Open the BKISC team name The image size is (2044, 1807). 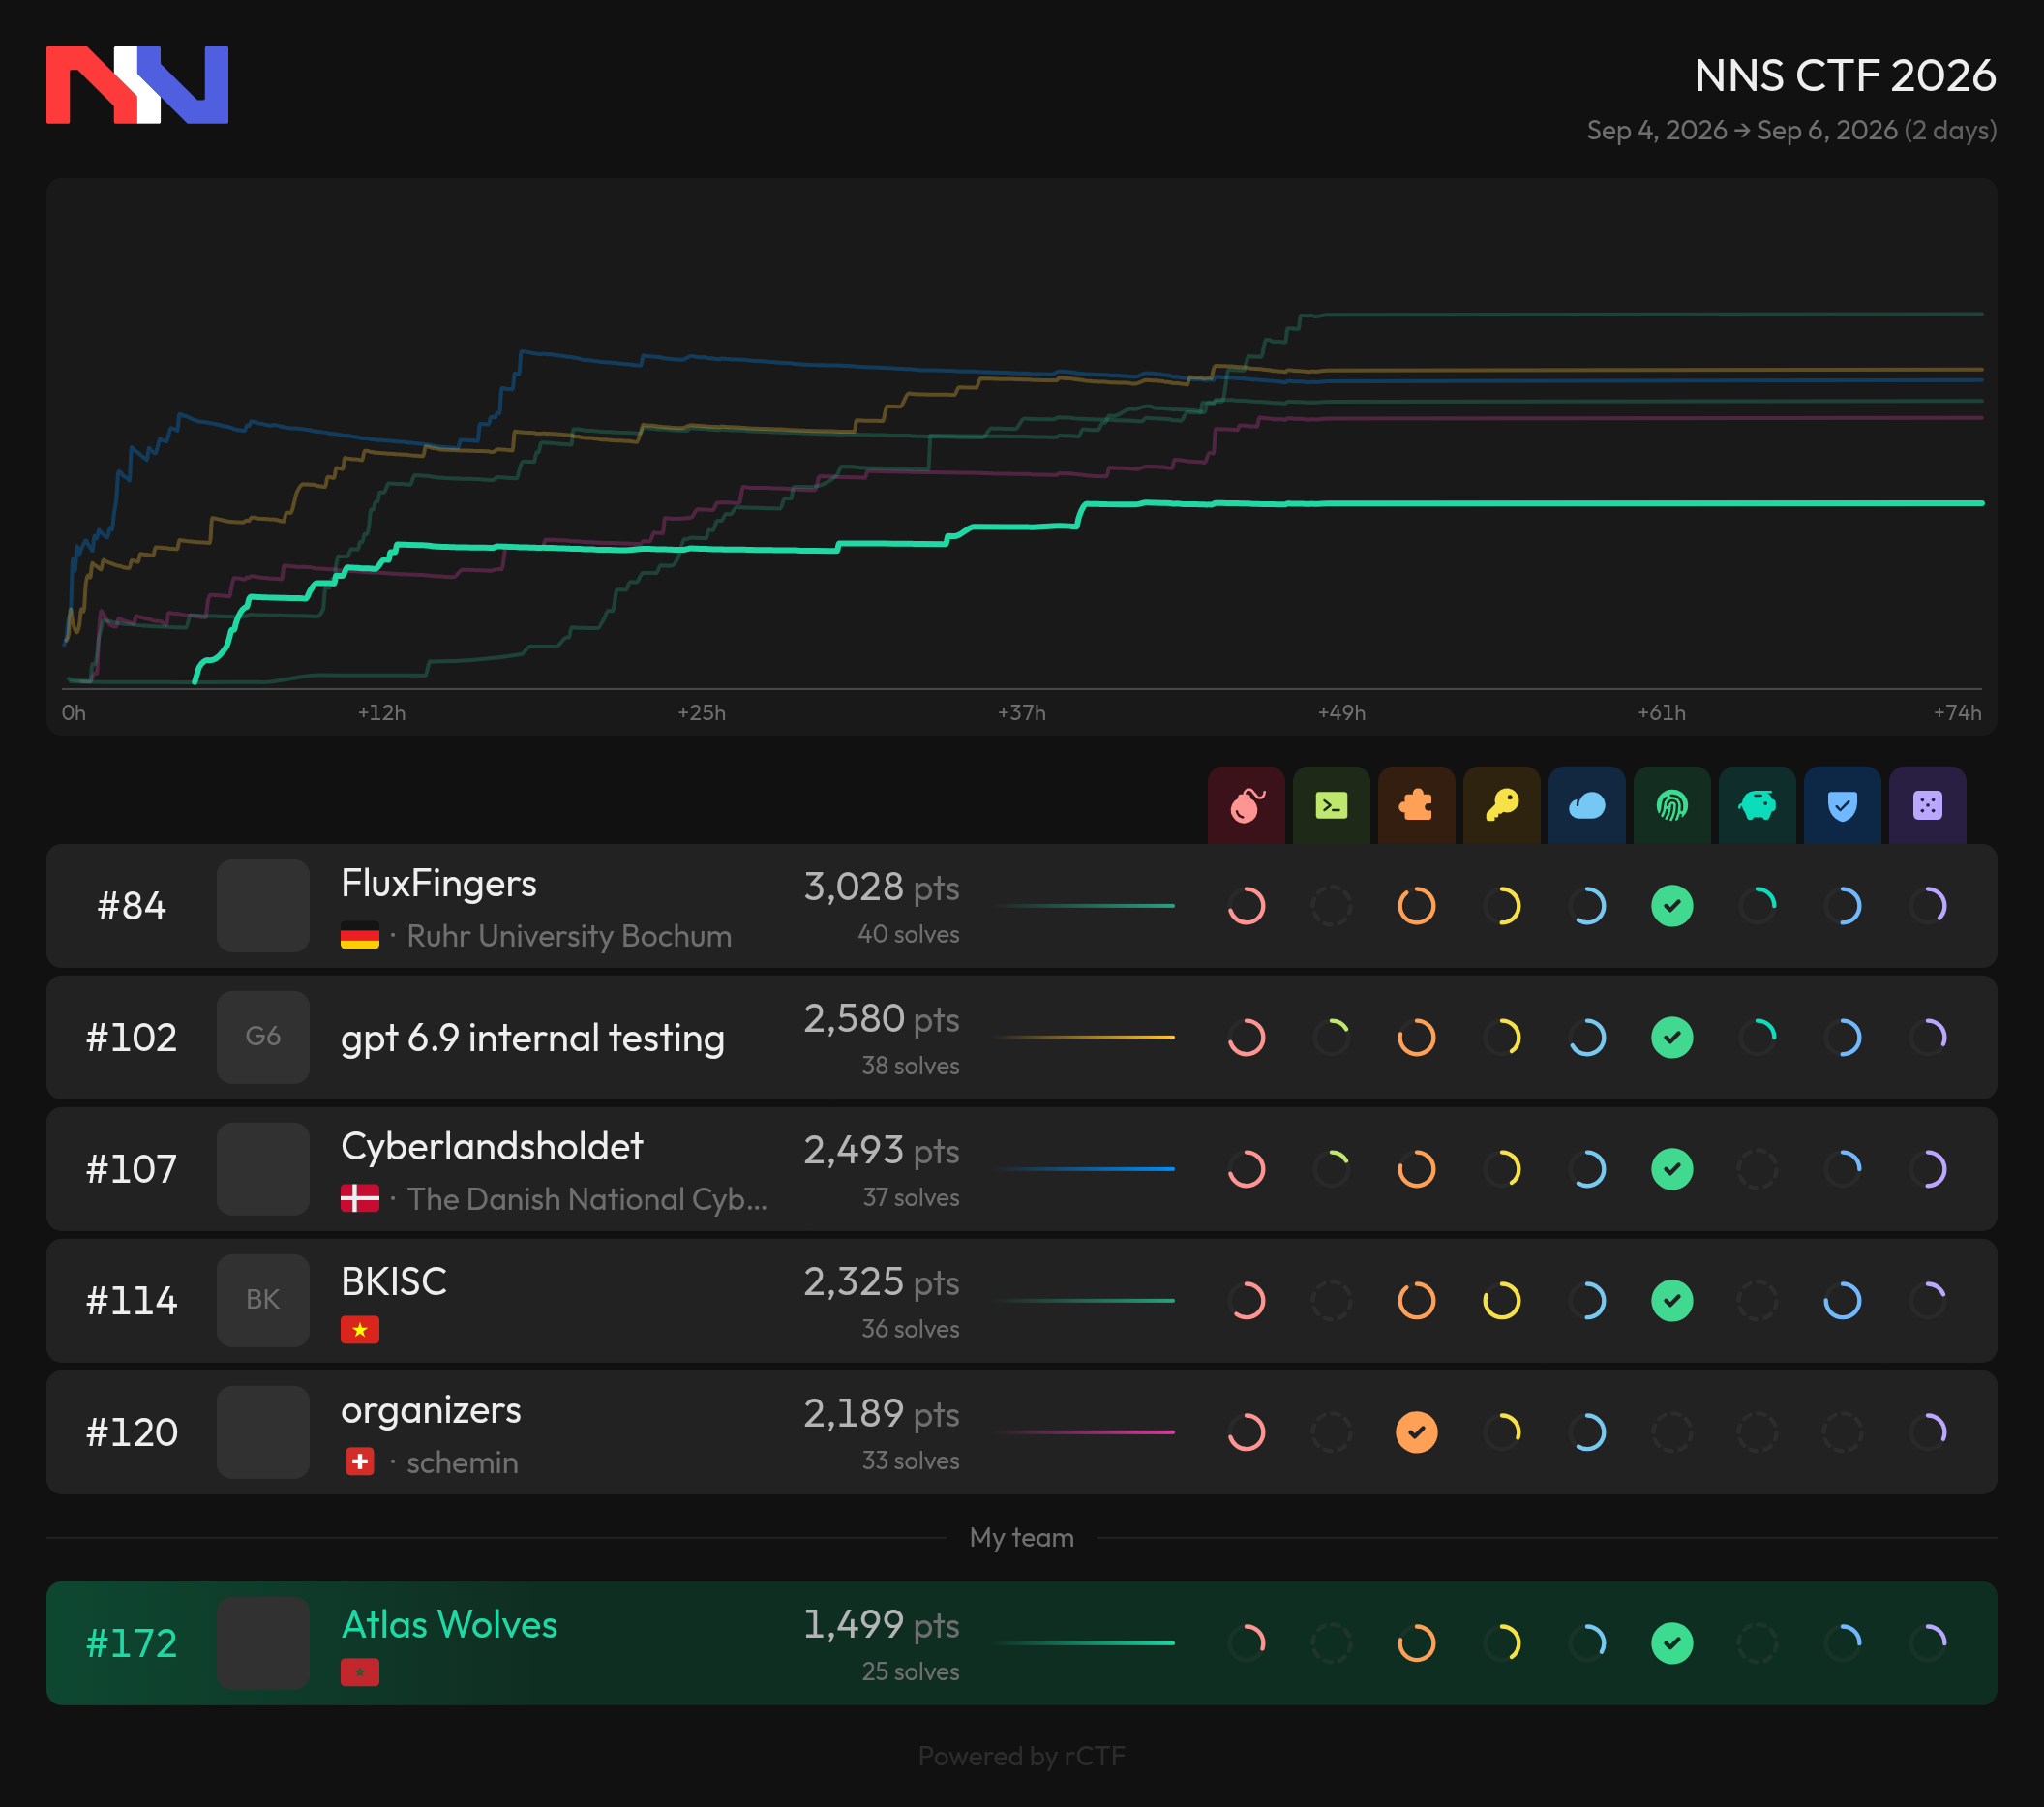point(393,1281)
